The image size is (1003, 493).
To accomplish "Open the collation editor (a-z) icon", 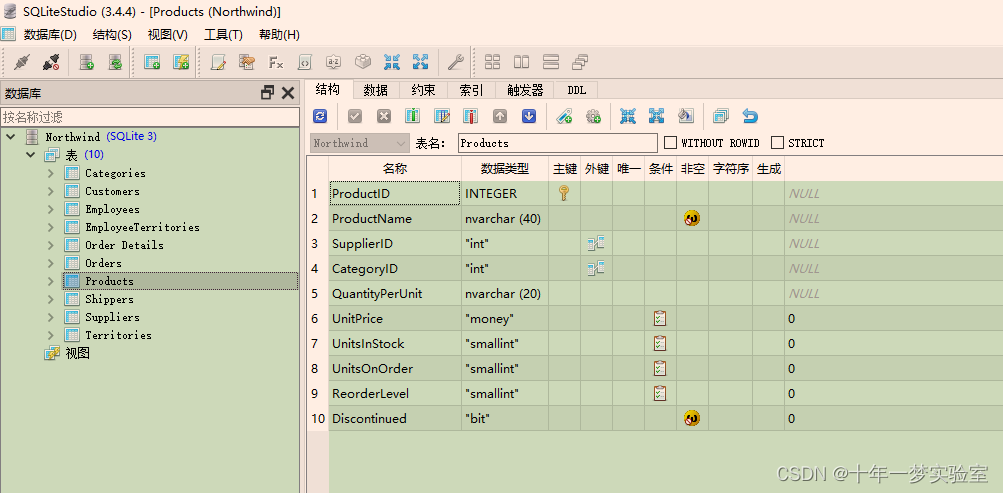I will pos(333,62).
